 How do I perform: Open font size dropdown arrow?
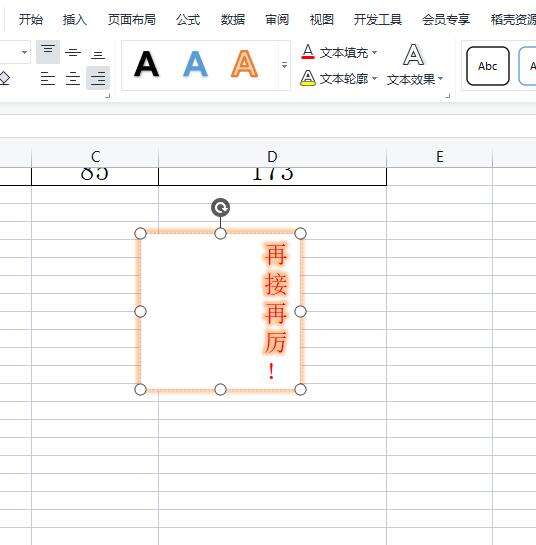coord(24,52)
